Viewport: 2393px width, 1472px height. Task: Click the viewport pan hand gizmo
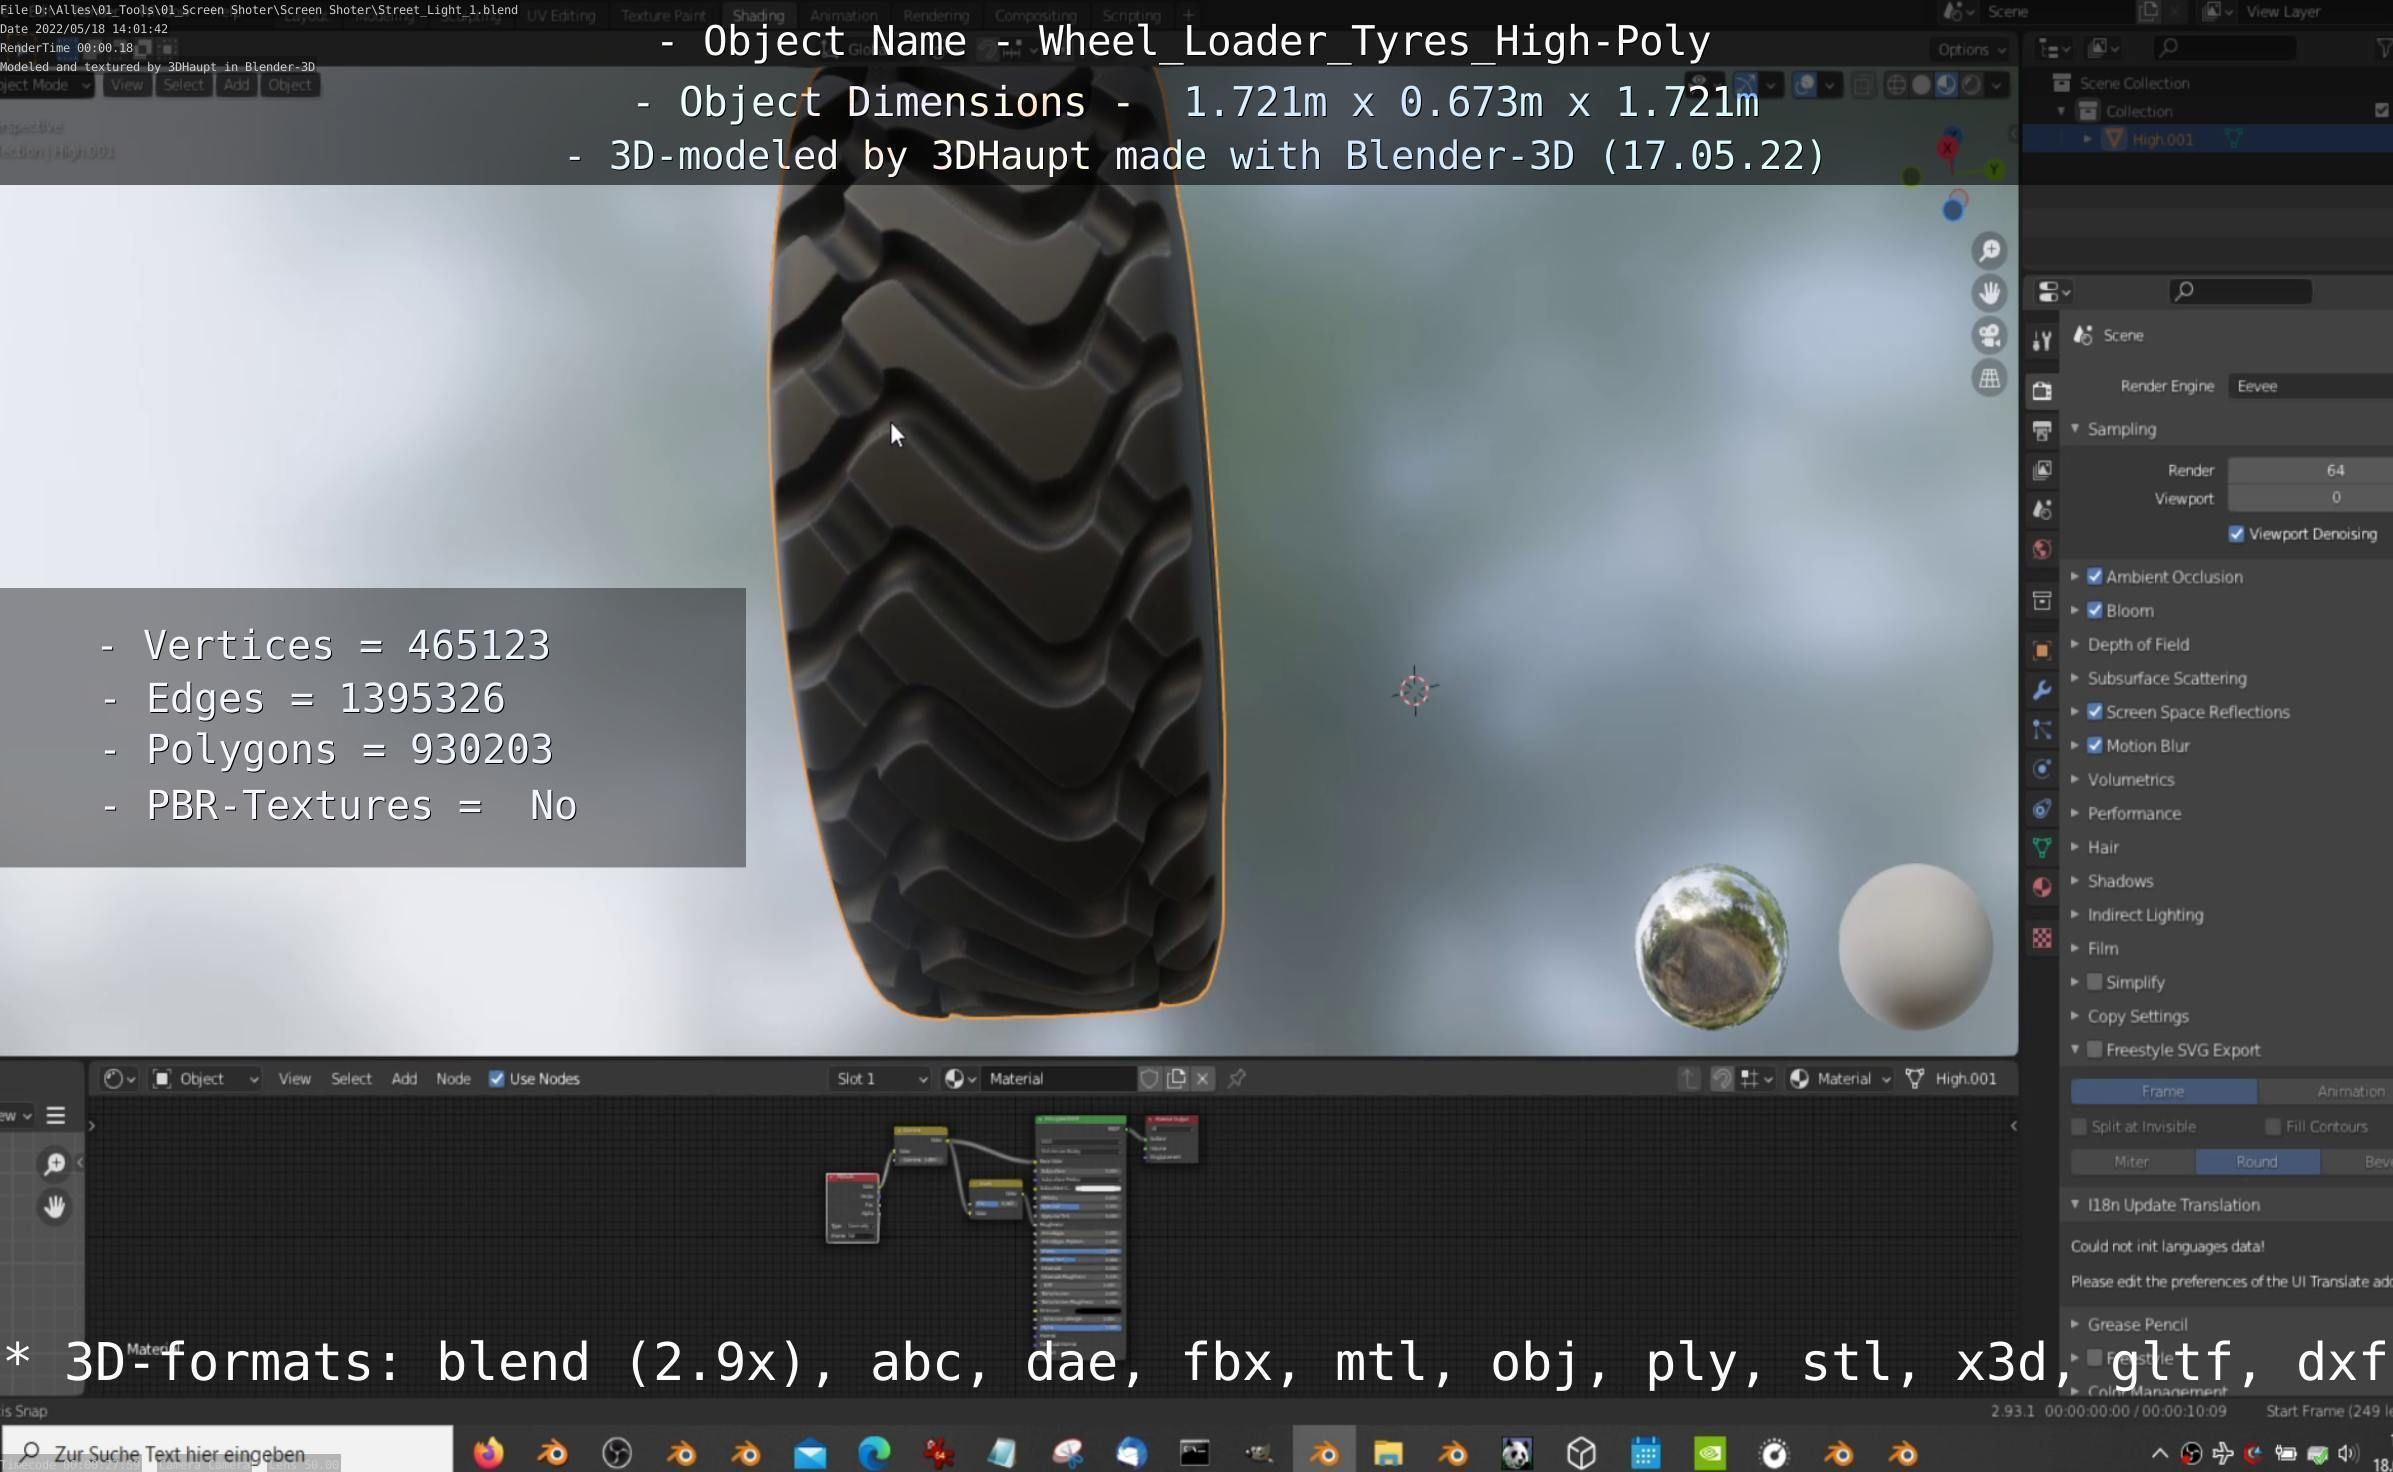point(1990,293)
